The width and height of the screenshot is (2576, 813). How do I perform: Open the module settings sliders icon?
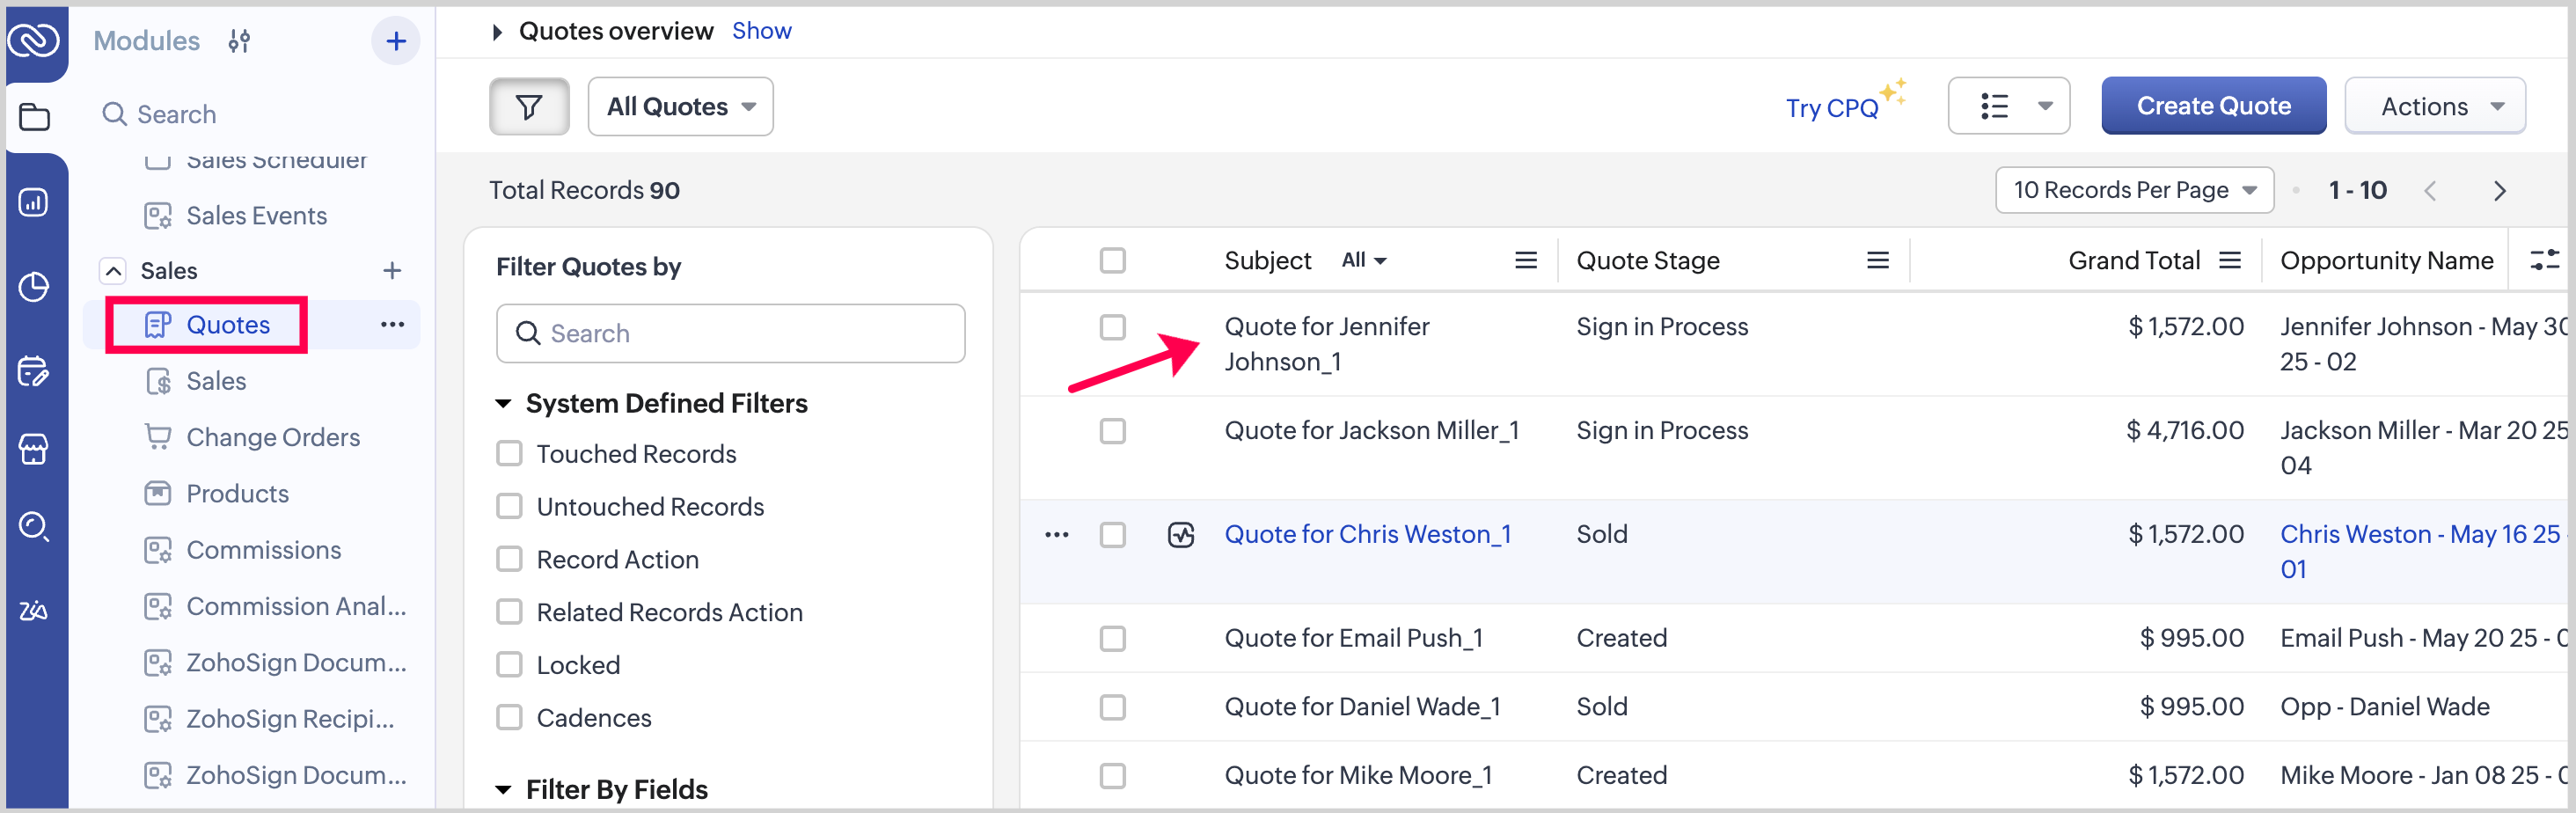[239, 41]
